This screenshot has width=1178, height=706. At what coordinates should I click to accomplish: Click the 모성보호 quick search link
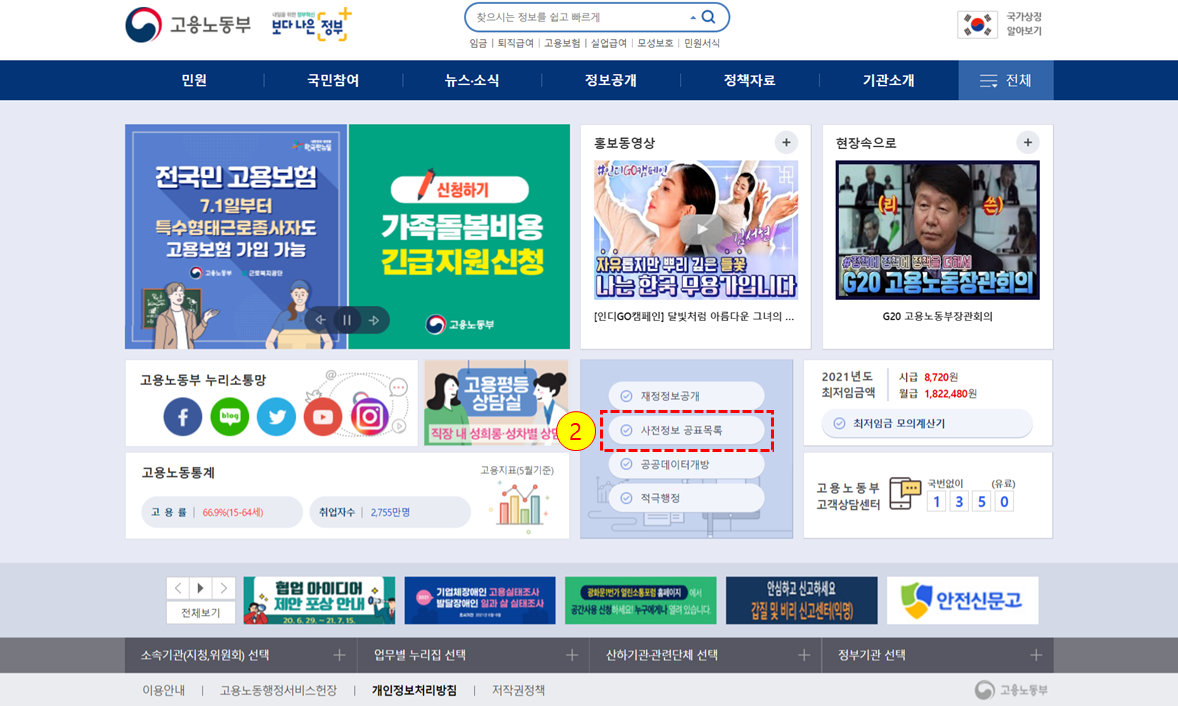655,44
